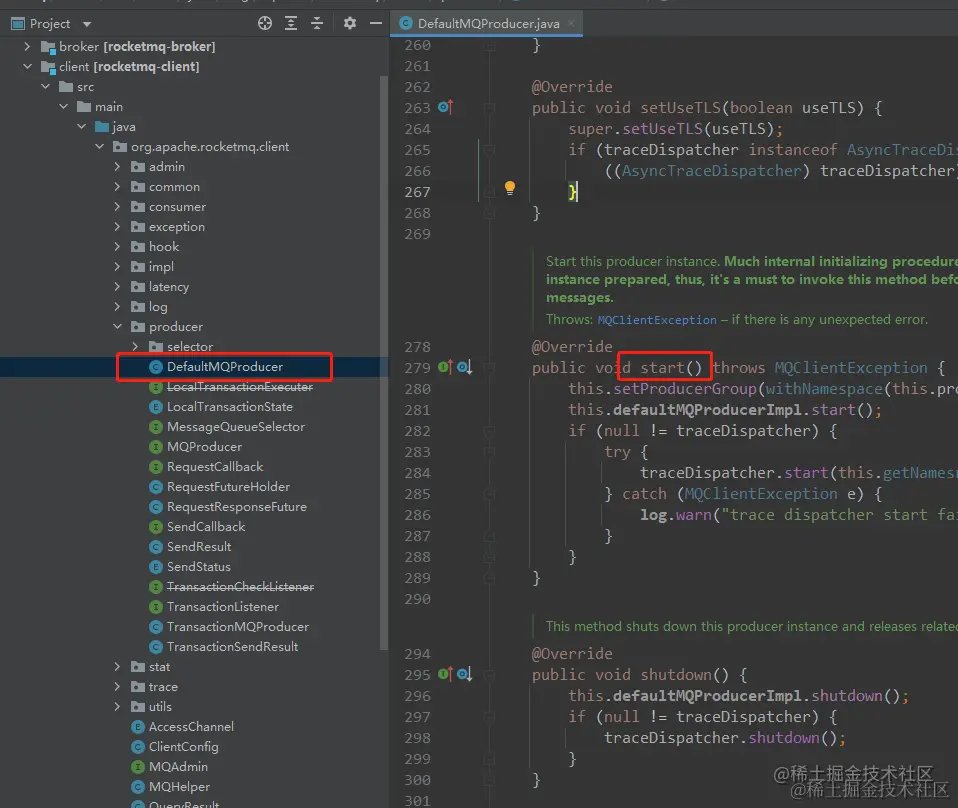Screen dimensions: 958x808
Task: Expand the consumer package
Action: 117,207
